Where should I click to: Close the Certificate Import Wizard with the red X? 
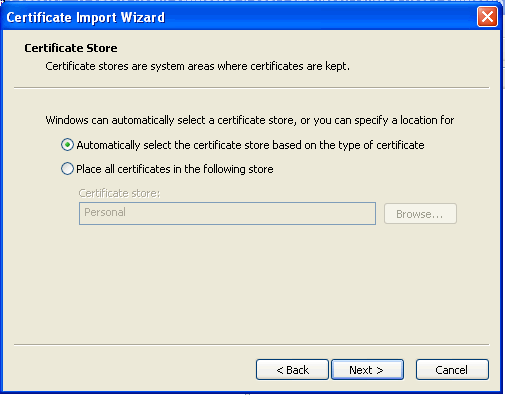[x=487, y=17]
